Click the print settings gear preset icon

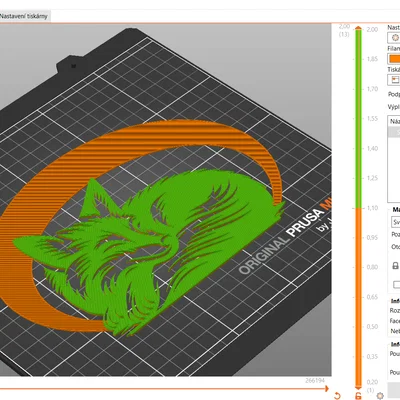point(395,38)
